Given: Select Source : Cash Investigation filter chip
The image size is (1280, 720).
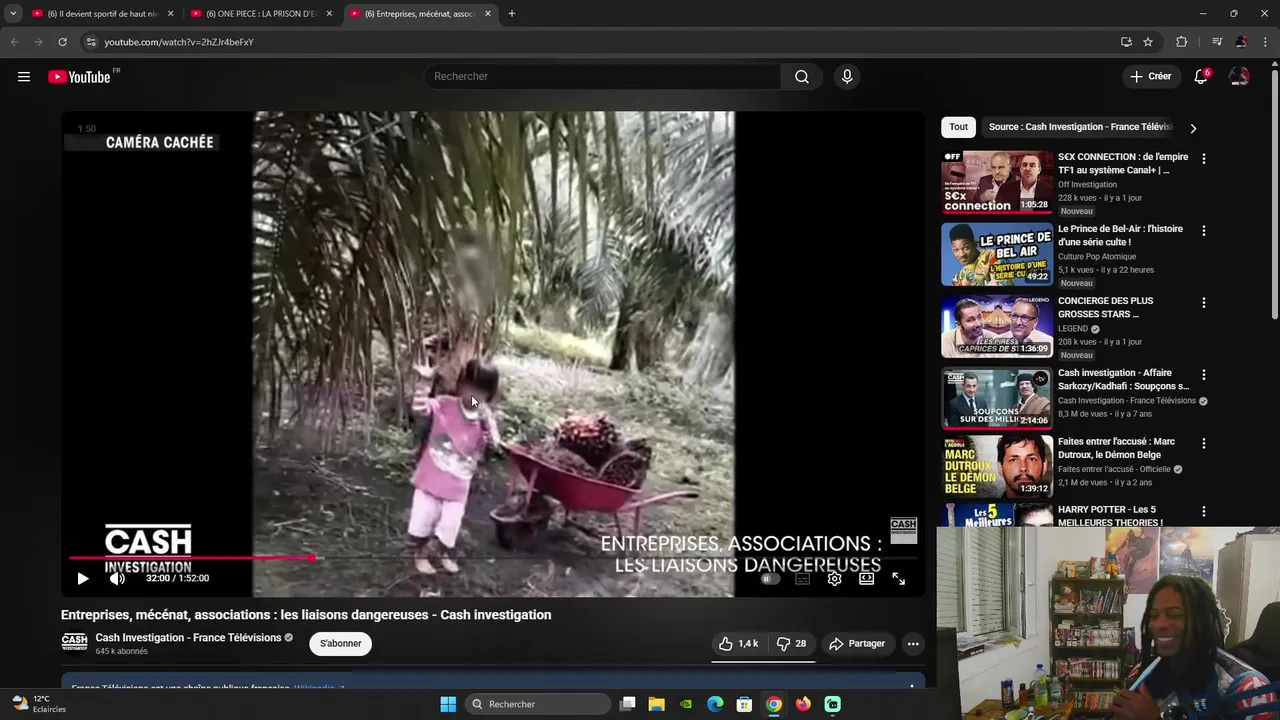Looking at the screenshot, I should [1080, 127].
